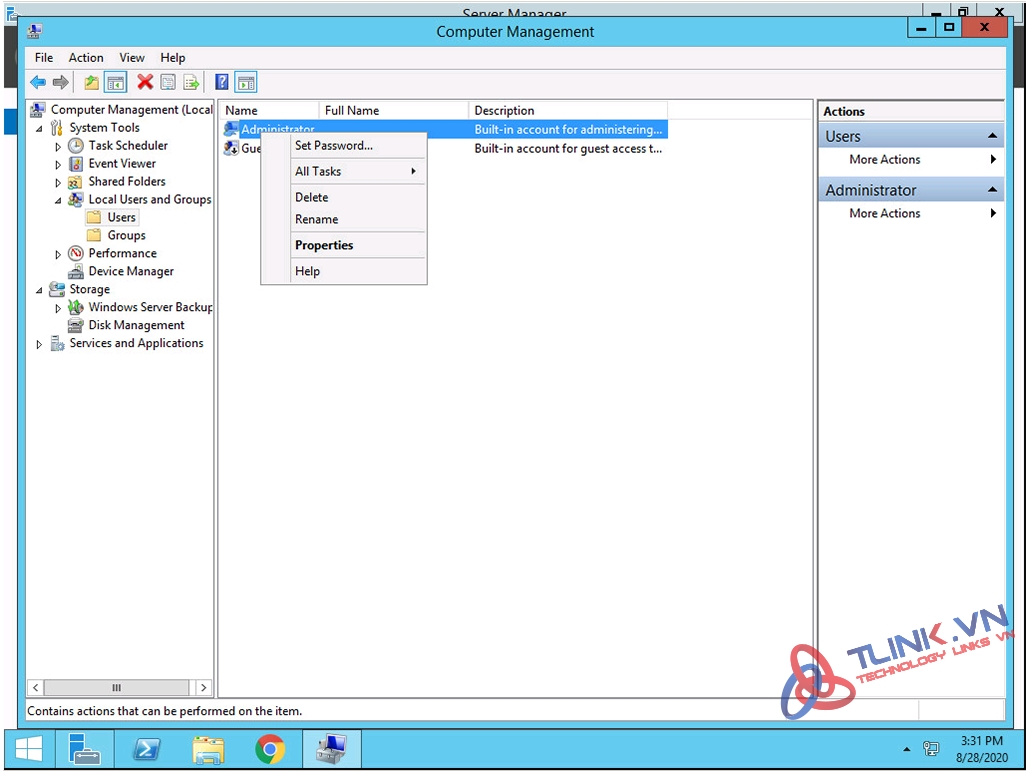
Task: Choose Set Password from context menu
Action: 333,145
